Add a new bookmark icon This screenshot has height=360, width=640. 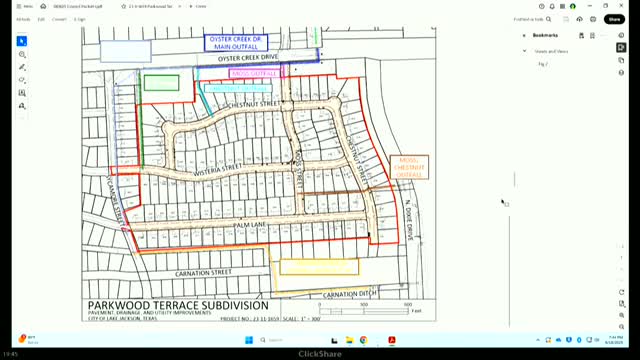(581, 36)
